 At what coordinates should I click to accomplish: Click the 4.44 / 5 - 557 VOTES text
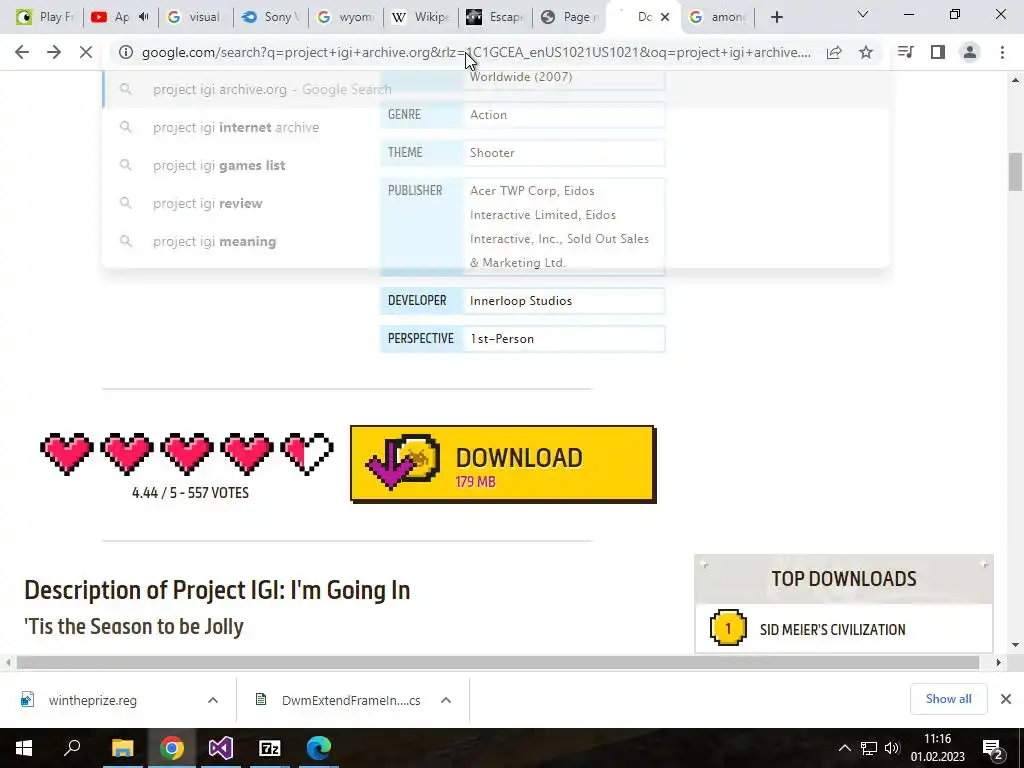coord(190,493)
